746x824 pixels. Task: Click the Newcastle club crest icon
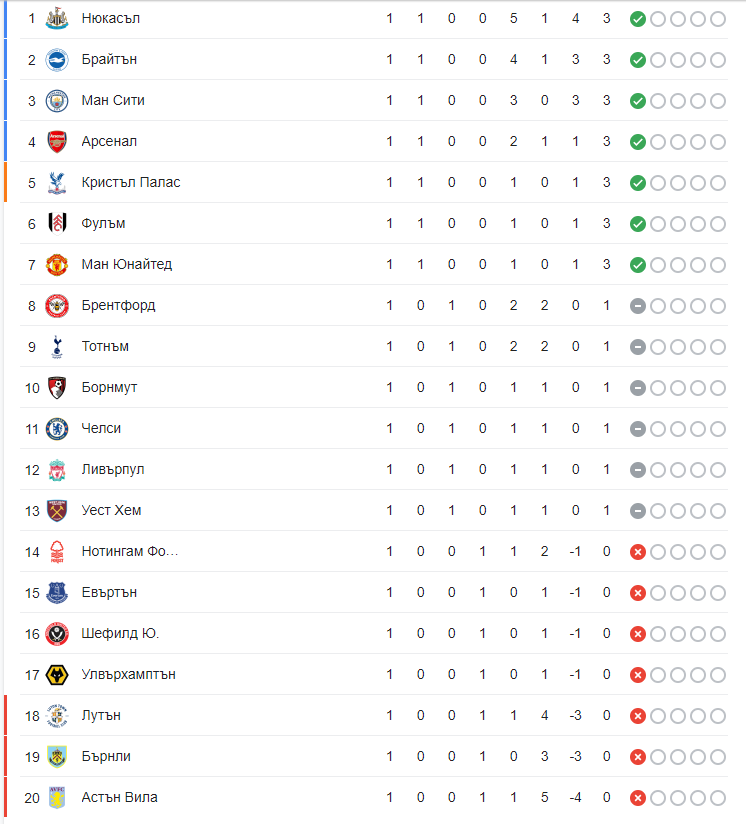click(x=57, y=18)
